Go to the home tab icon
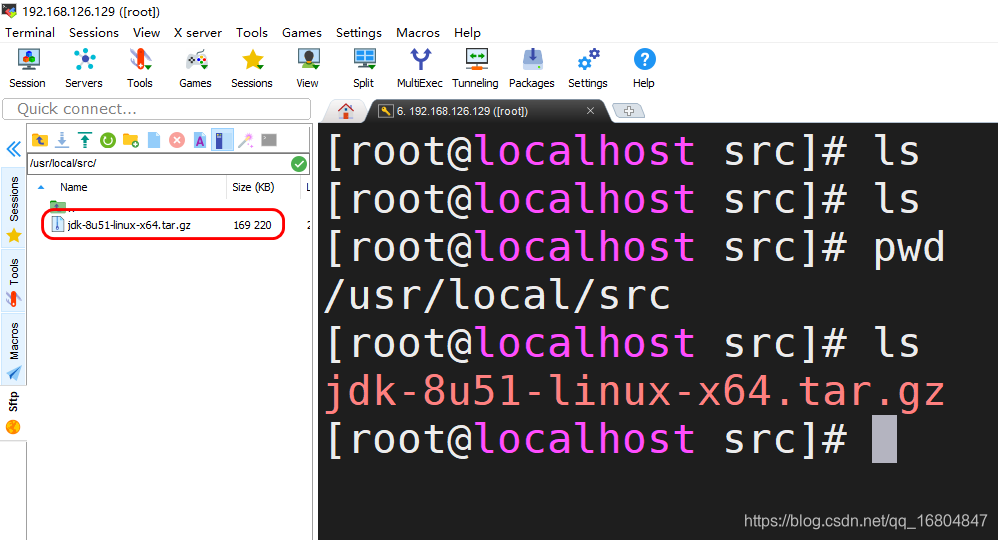 346,111
